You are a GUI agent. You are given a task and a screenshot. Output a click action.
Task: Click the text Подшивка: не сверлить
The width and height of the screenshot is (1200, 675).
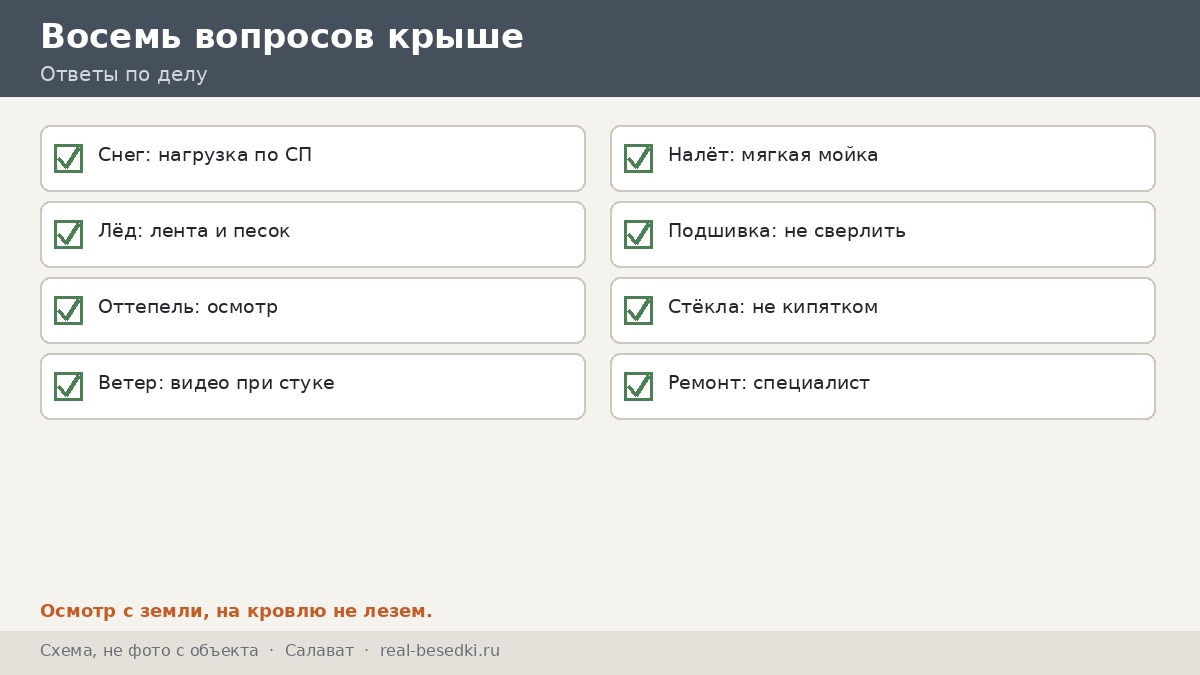pyautogui.click(x=787, y=231)
